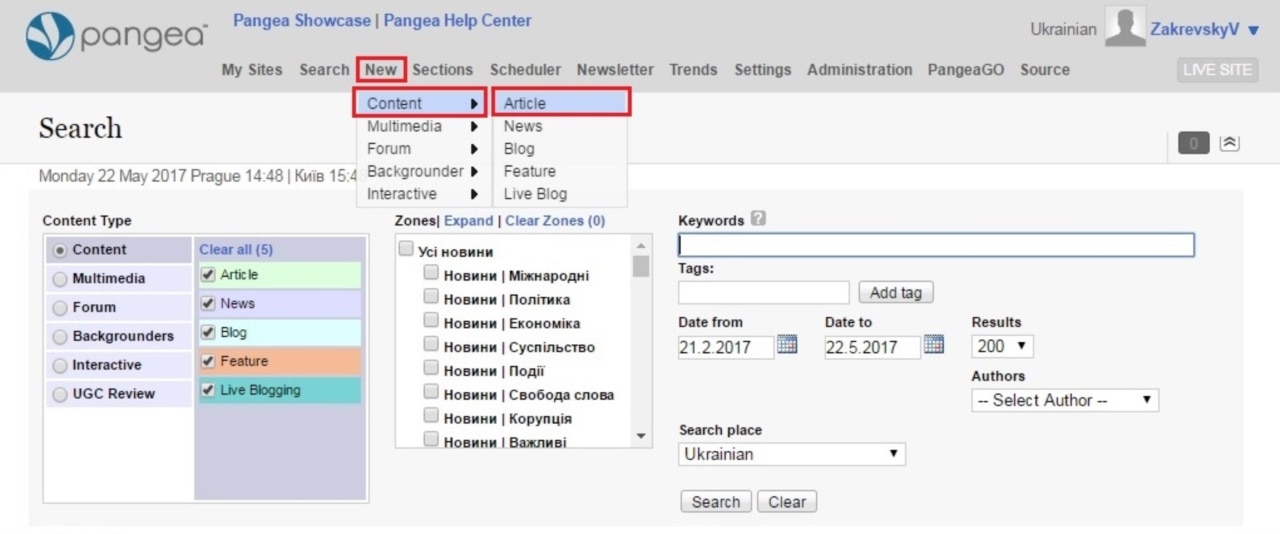The image size is (1280, 534).
Task: Uncheck the Feature checkbox in content types
Action: coord(208,362)
